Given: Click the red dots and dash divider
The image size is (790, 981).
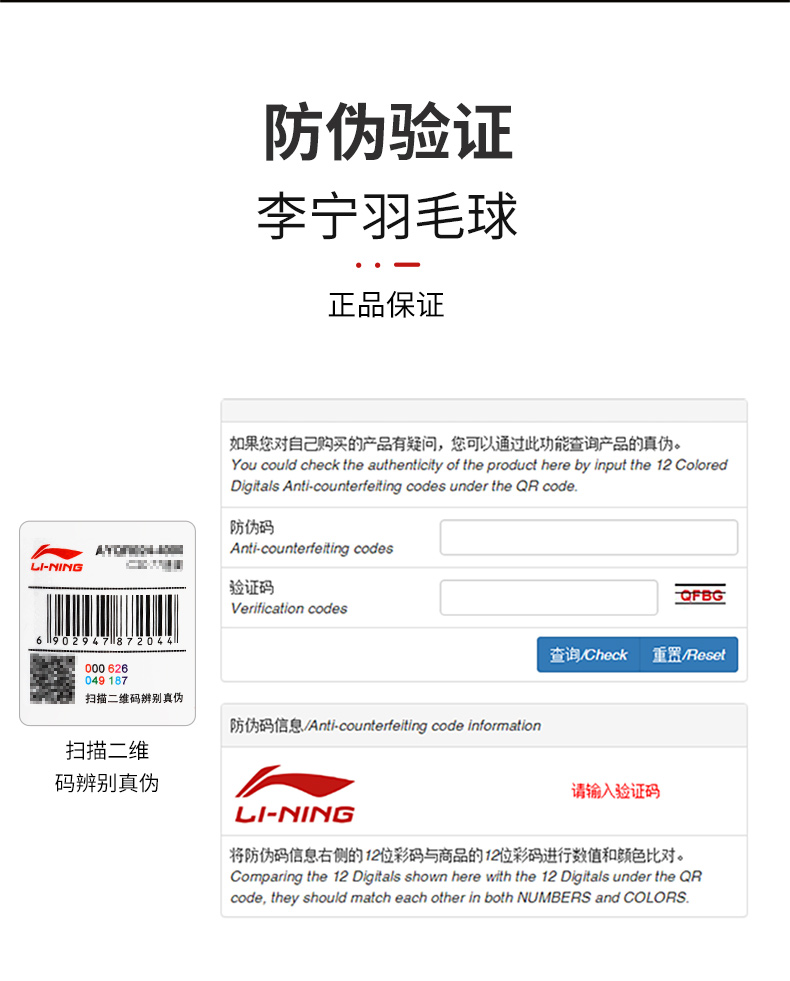Looking at the screenshot, I should tap(388, 265).
